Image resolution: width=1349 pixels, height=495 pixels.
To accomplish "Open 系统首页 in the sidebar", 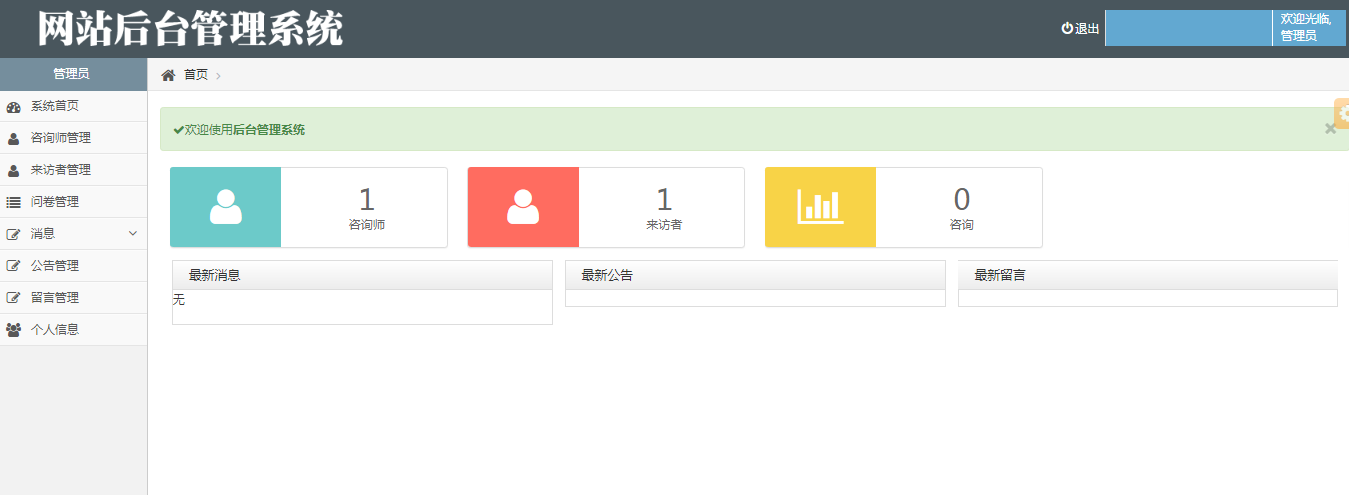I will tap(74, 106).
